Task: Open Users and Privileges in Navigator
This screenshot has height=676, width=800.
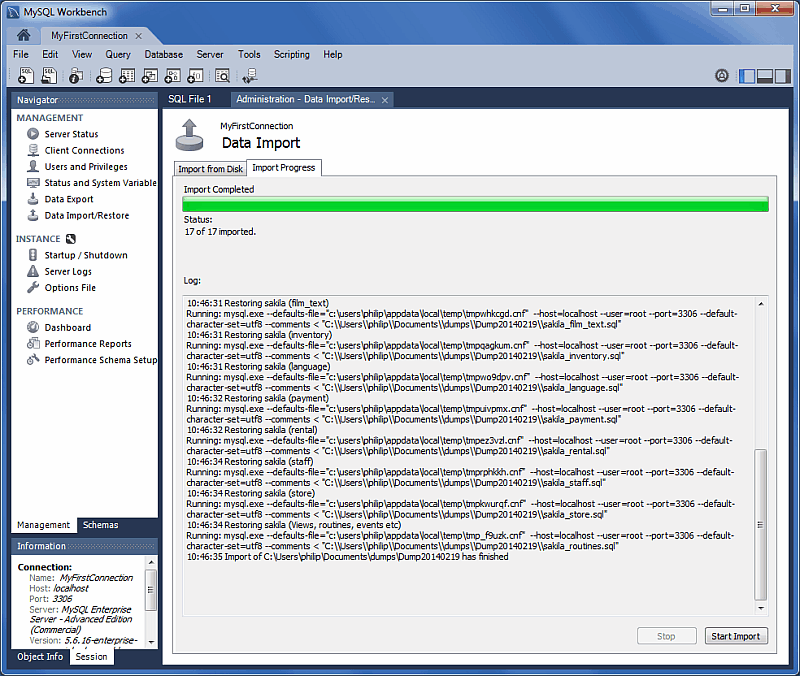Action: point(86,167)
